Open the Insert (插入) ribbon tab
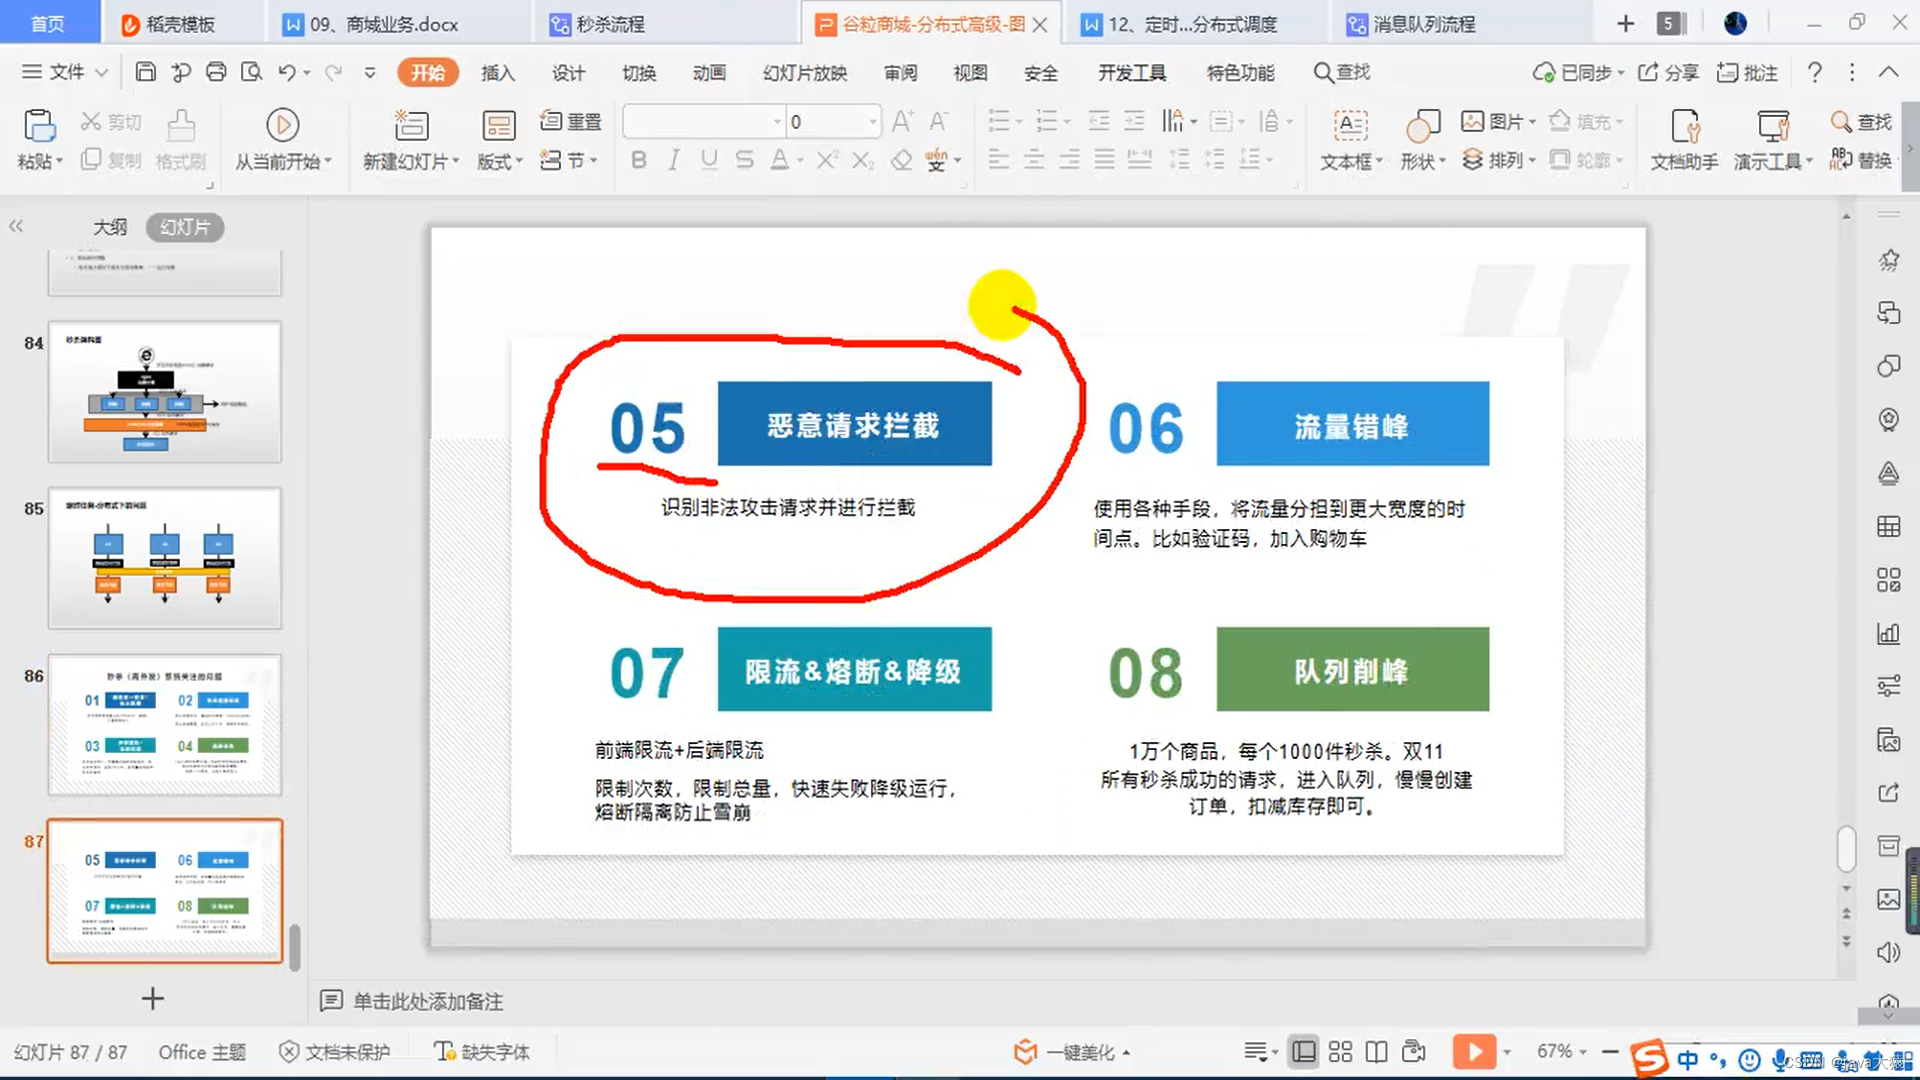The width and height of the screenshot is (1920, 1080). coord(497,72)
